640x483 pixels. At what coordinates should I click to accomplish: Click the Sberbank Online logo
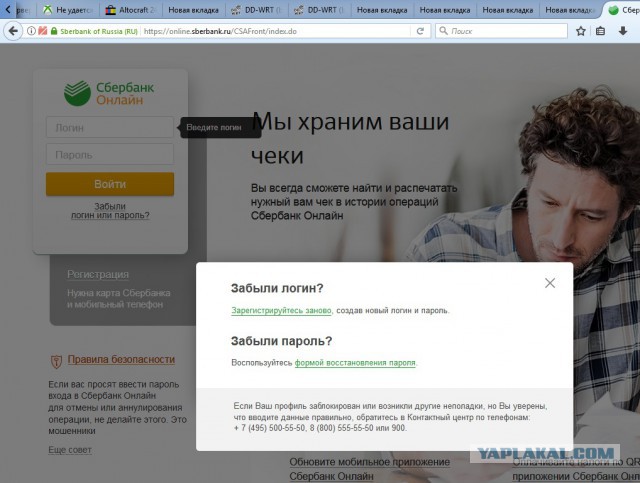coord(109,93)
